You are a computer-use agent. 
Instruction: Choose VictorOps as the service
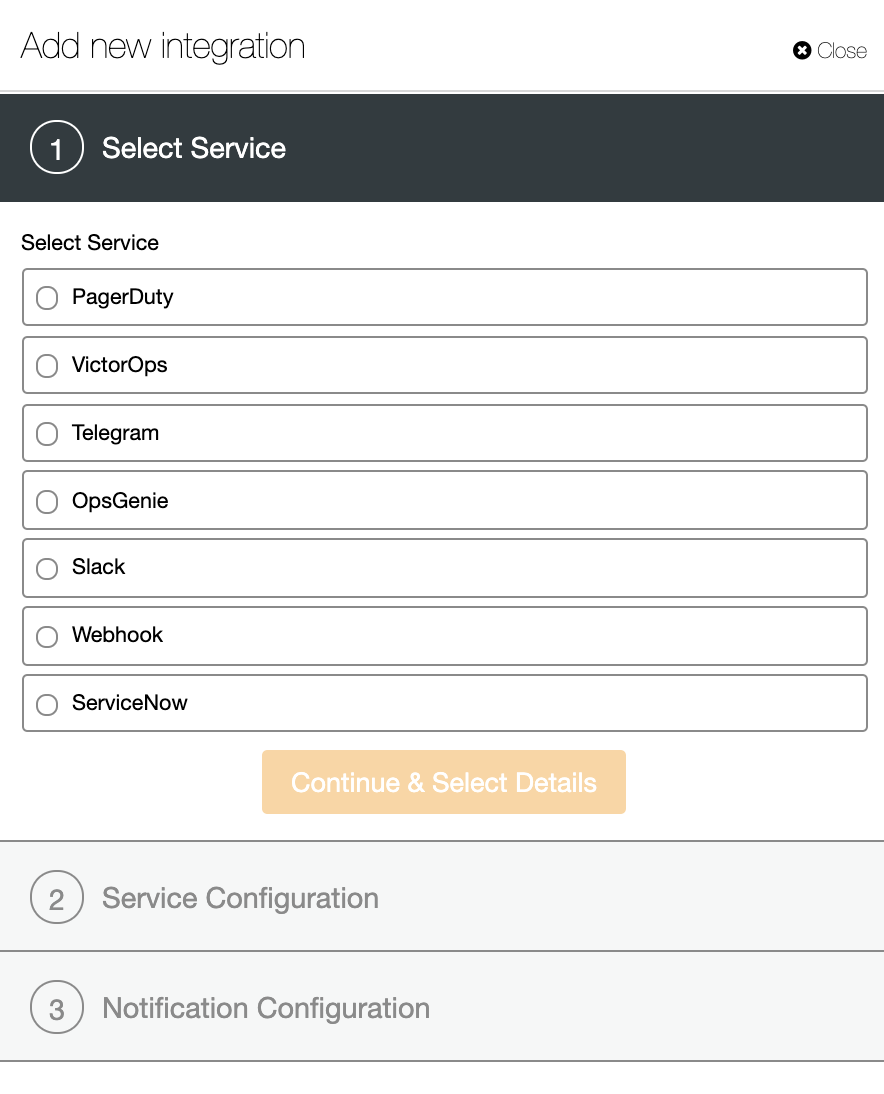(x=47, y=366)
